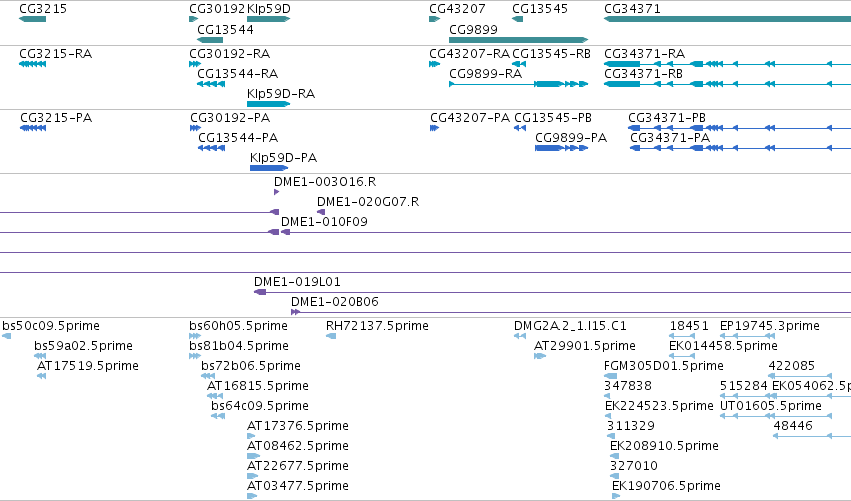Select EST AT22677.5prime
851x501 pixels.
click(x=297, y=466)
